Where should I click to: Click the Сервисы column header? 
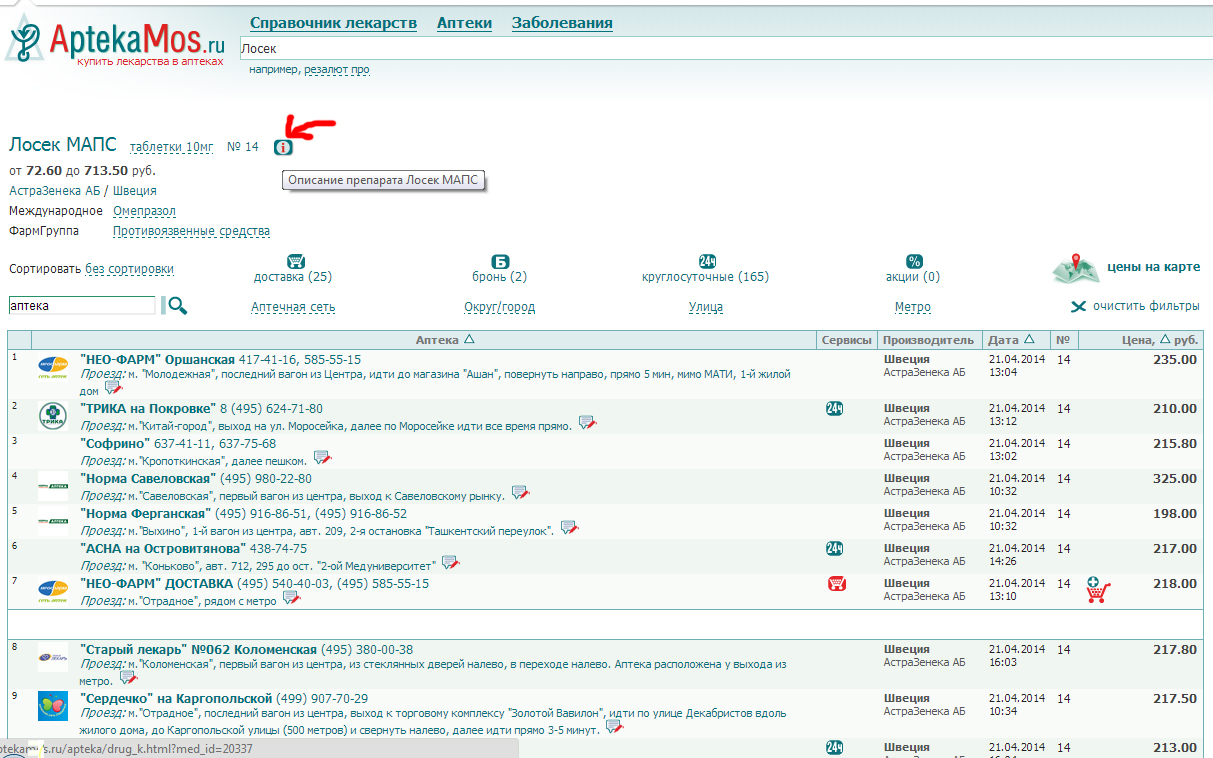coord(847,340)
